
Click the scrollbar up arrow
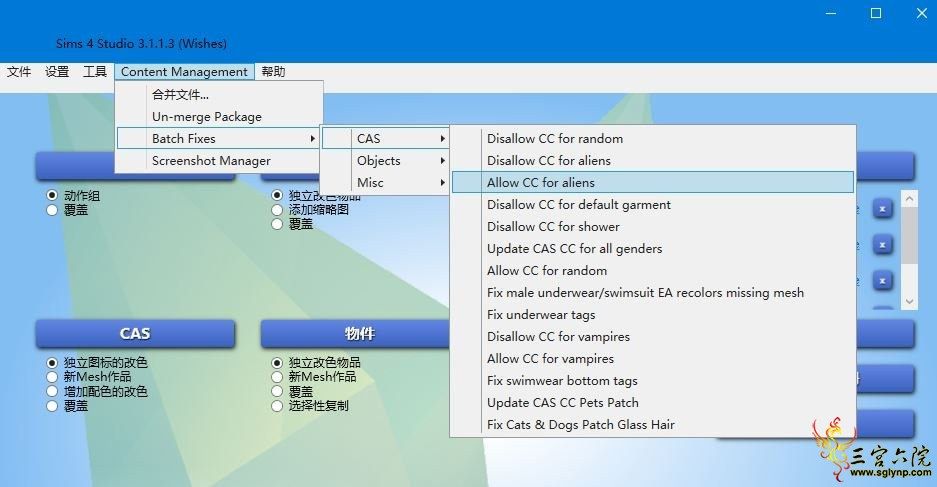click(x=910, y=198)
